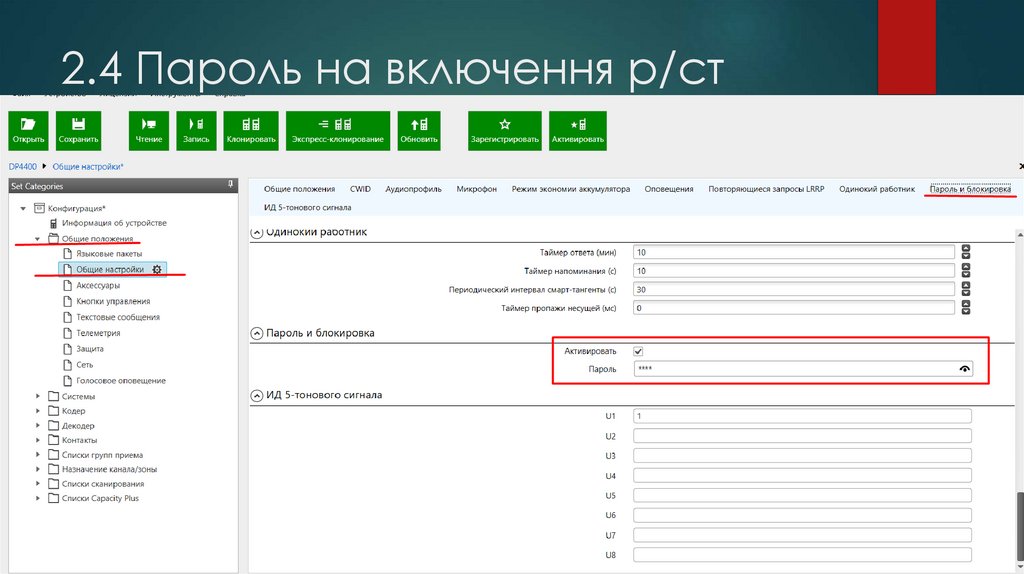Launch Экспресс-клонирование from the toolbar
This screenshot has width=1024, height=574.
pyautogui.click(x=338, y=131)
